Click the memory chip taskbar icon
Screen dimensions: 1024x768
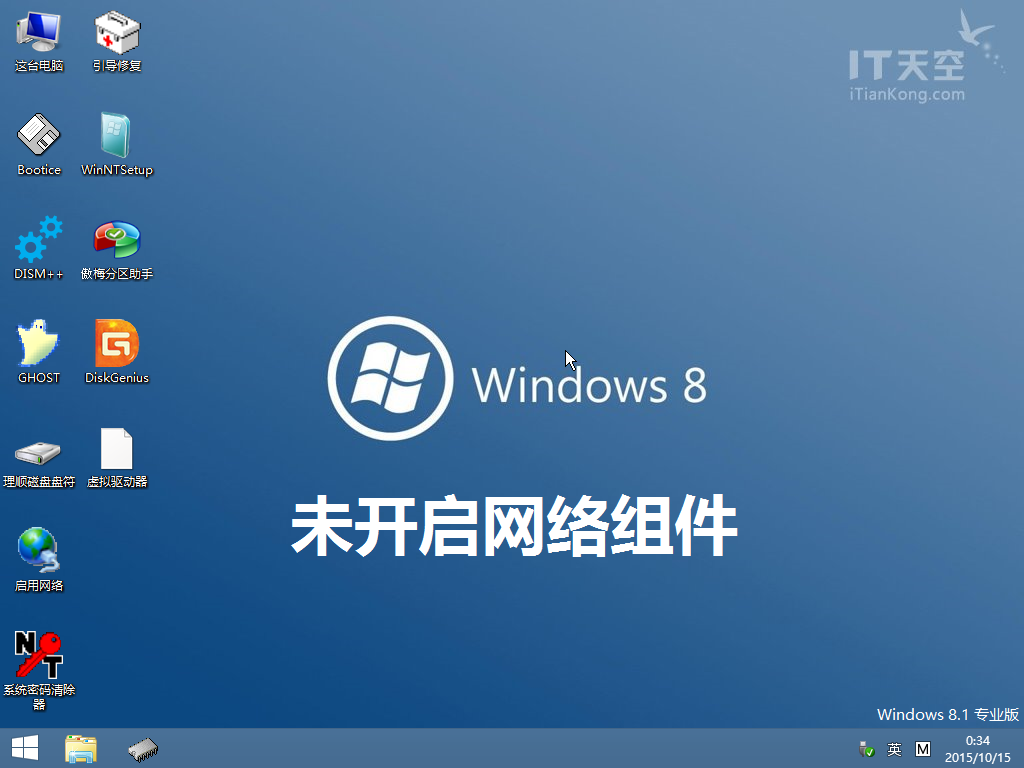click(x=143, y=748)
